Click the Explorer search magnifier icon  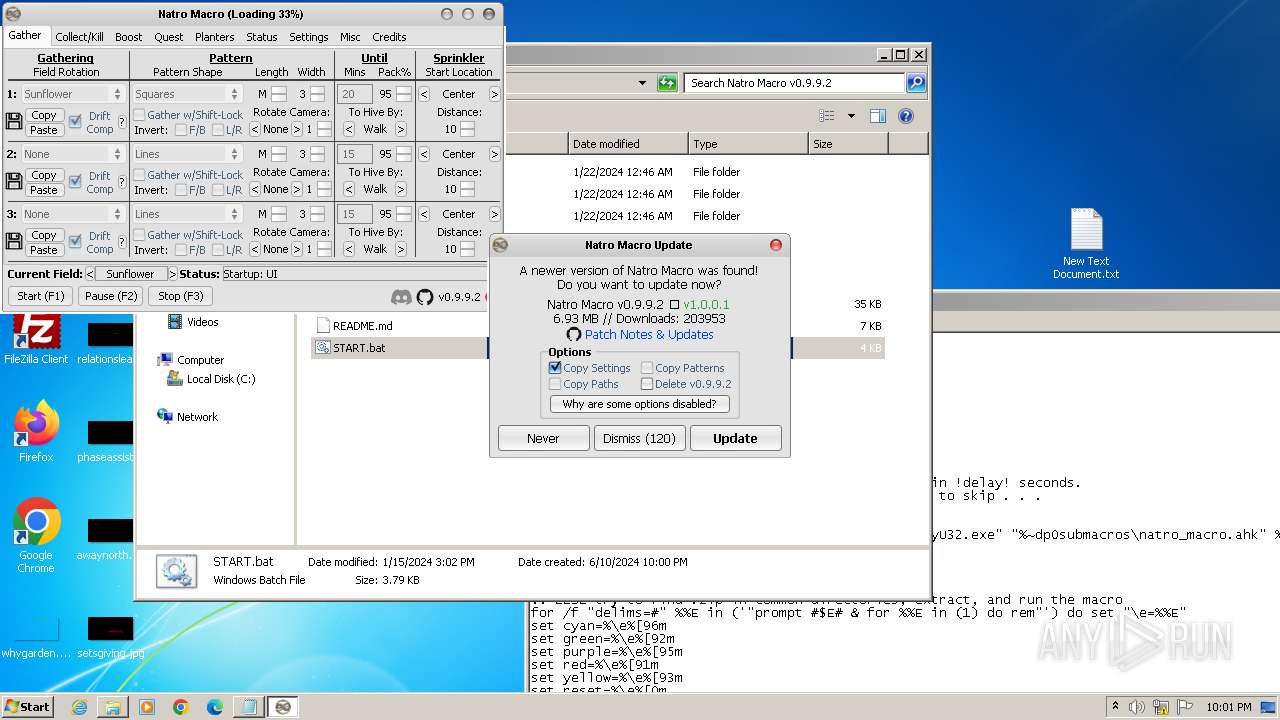coord(915,83)
